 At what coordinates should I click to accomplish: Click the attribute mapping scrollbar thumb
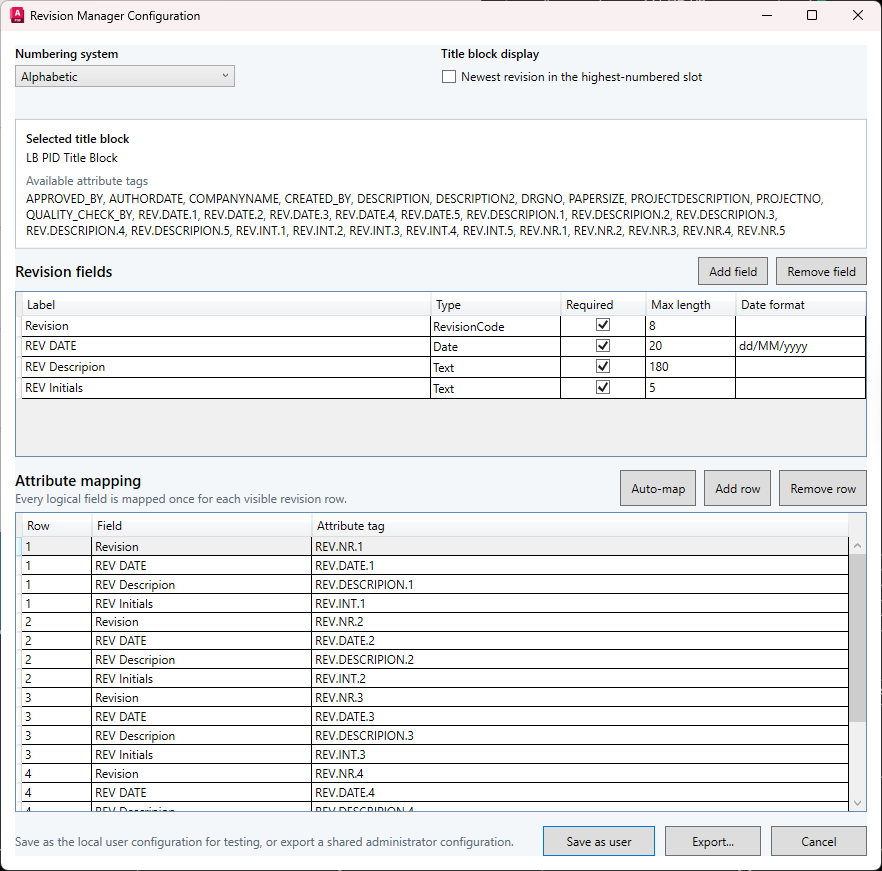click(x=857, y=637)
